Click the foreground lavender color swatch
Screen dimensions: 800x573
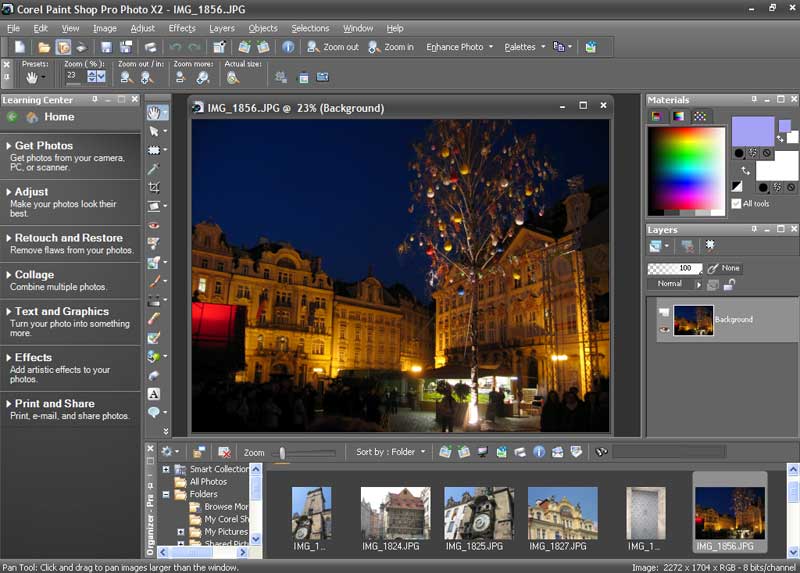[752, 131]
